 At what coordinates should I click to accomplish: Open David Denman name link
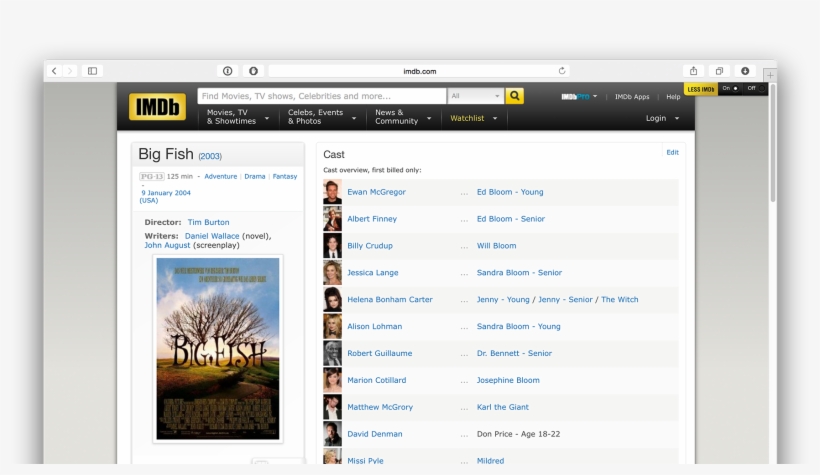374,434
